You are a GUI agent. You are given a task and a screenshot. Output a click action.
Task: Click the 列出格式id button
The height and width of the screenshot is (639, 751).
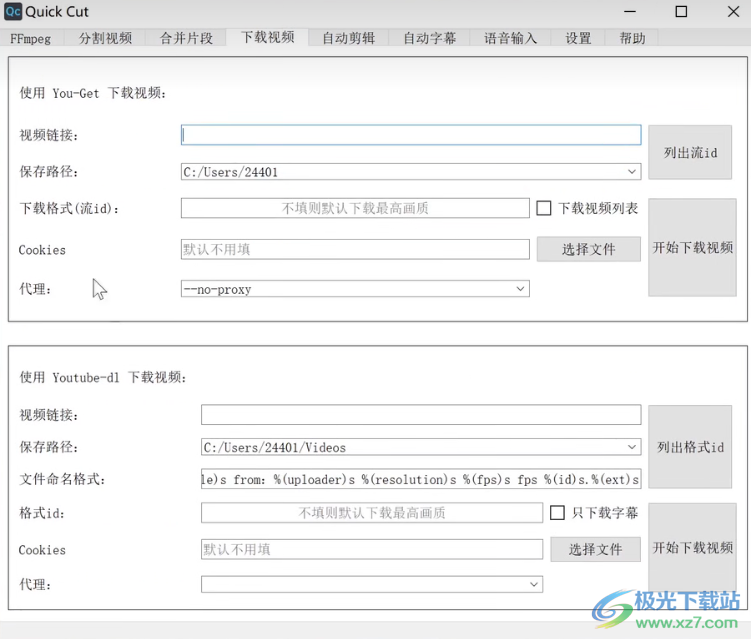point(690,447)
